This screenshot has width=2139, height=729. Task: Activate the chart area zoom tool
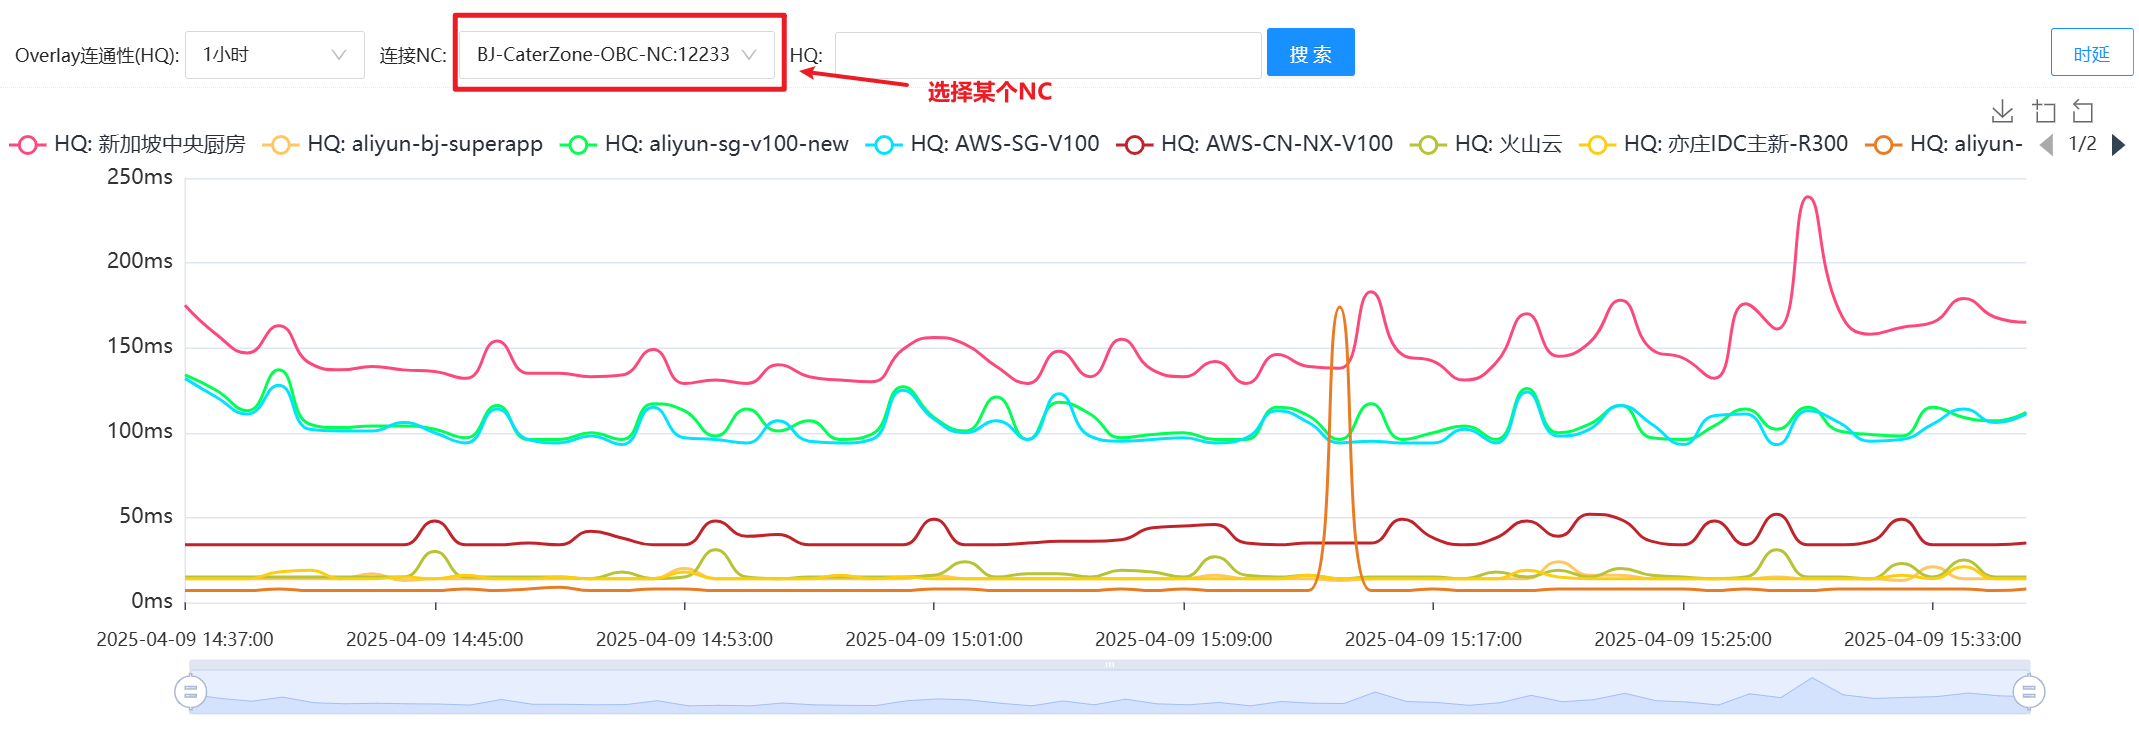coord(2044,111)
